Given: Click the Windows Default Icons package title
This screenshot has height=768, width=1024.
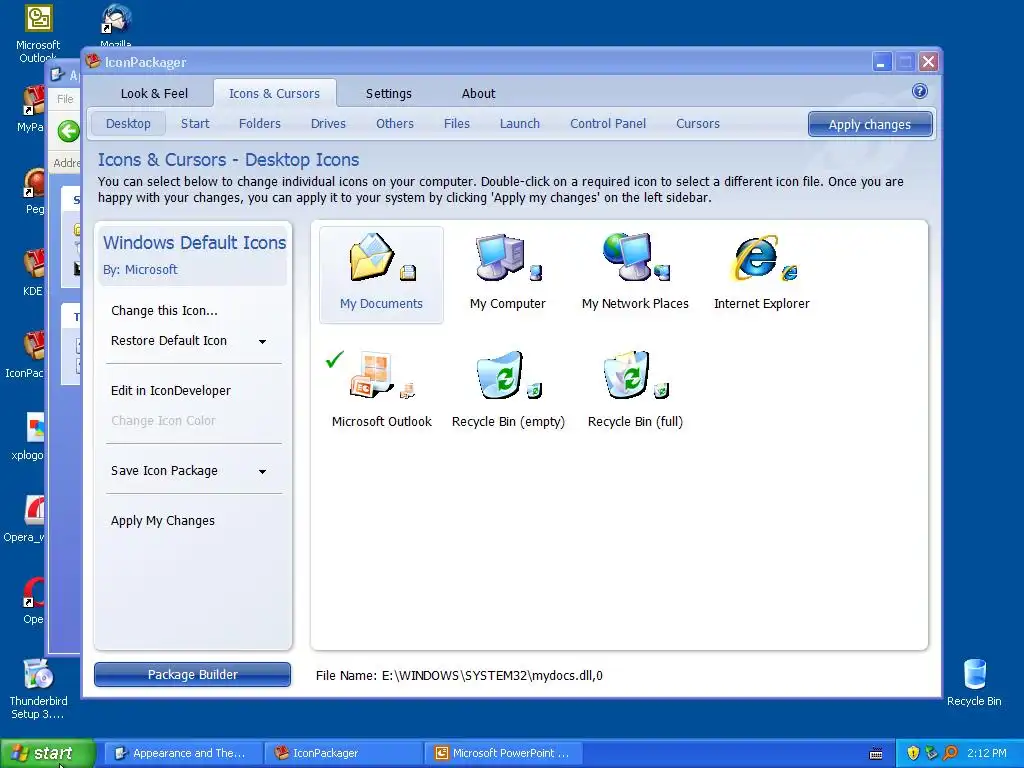Looking at the screenshot, I should [194, 243].
